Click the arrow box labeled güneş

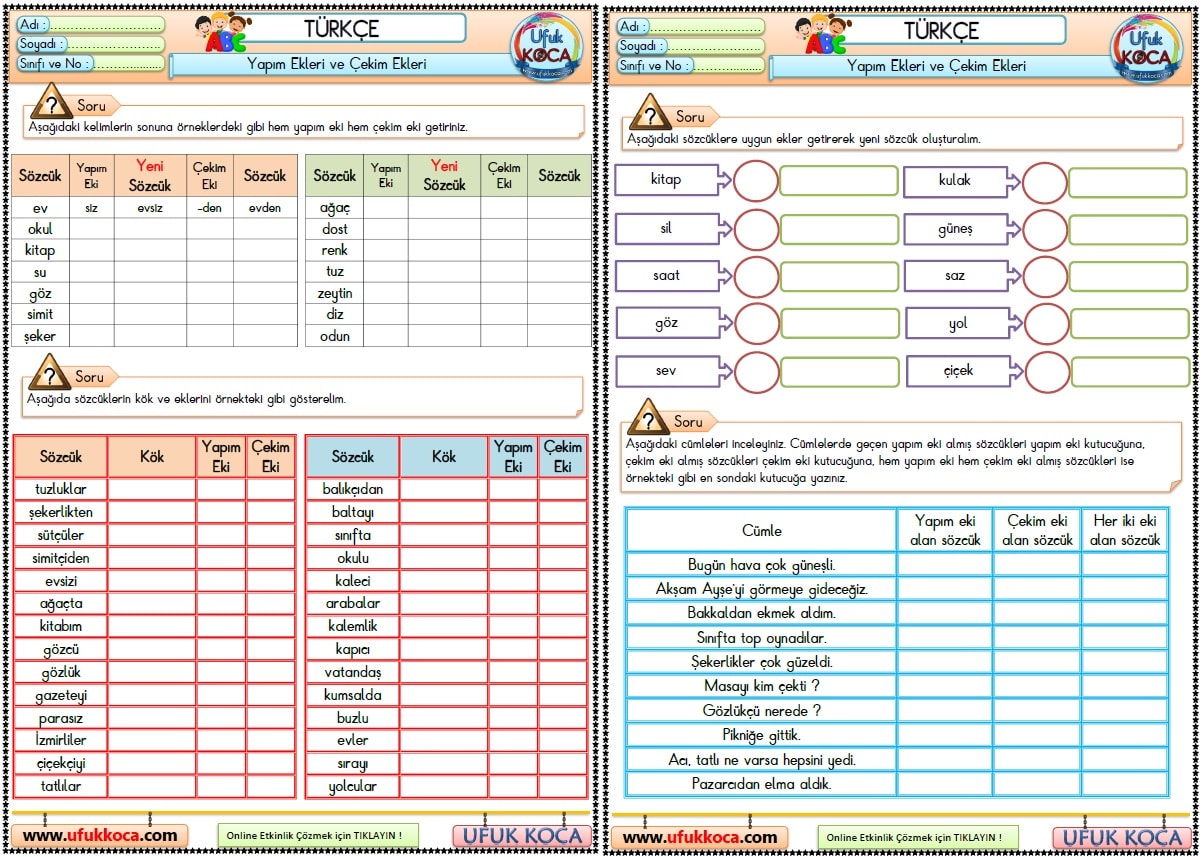[x=961, y=229]
